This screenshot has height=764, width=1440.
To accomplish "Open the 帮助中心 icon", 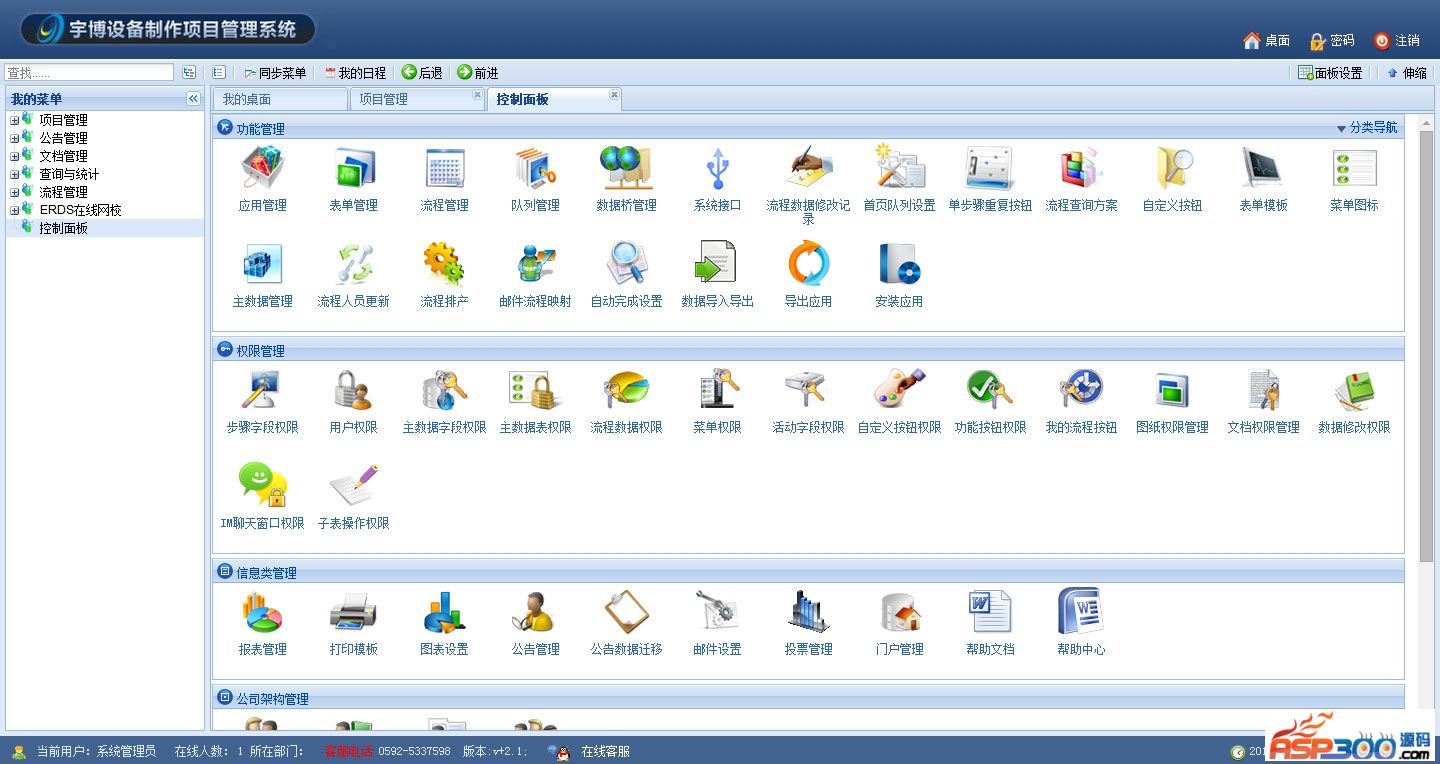I will pos(1081,612).
